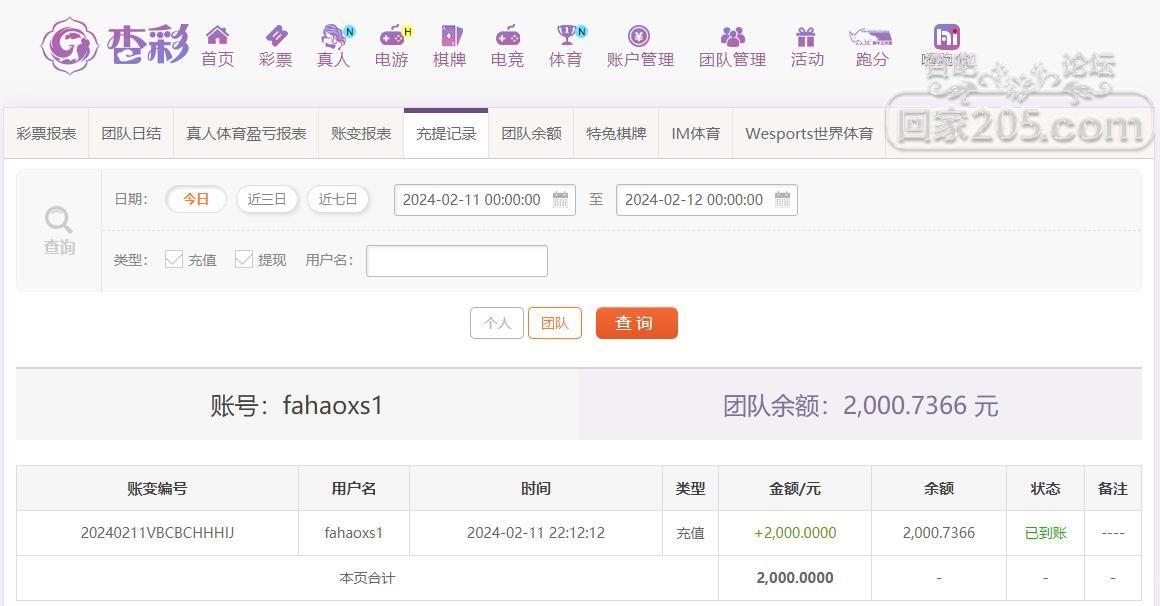Click the orange 查询 button
This screenshot has height=606, width=1160.
coord(636,323)
